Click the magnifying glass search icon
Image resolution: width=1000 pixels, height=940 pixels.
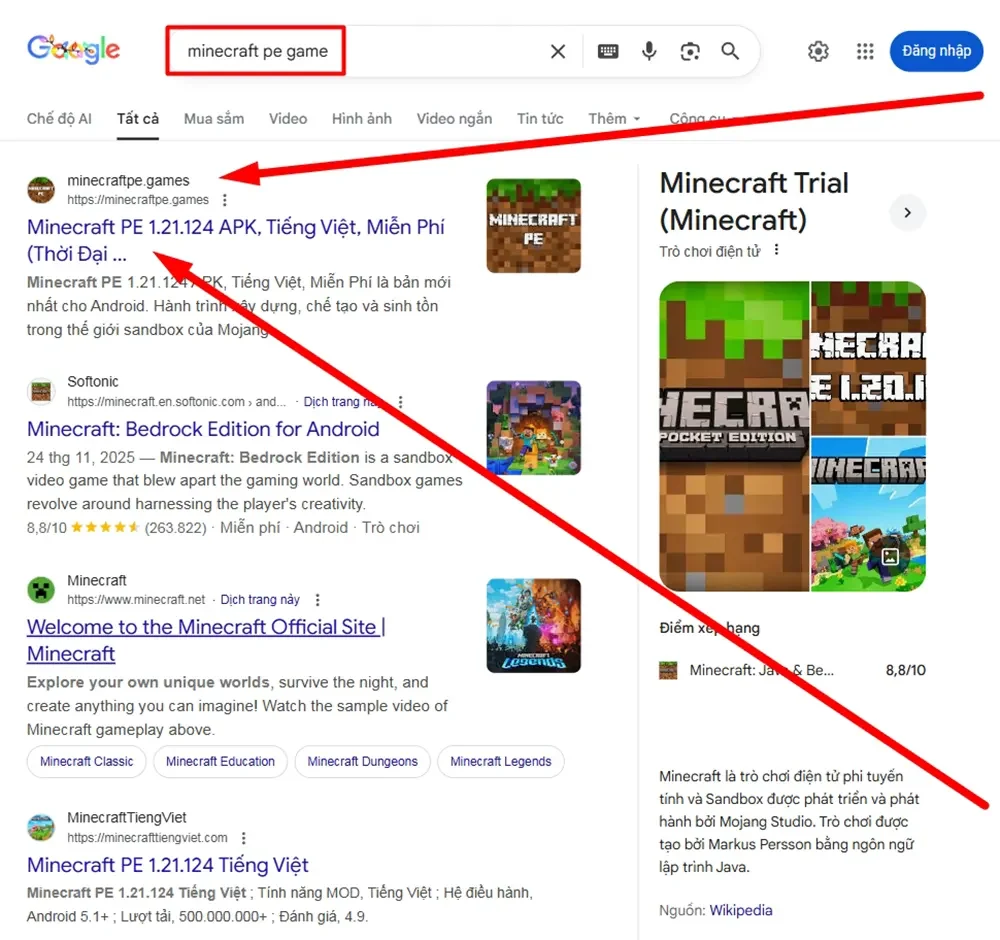[x=730, y=51]
